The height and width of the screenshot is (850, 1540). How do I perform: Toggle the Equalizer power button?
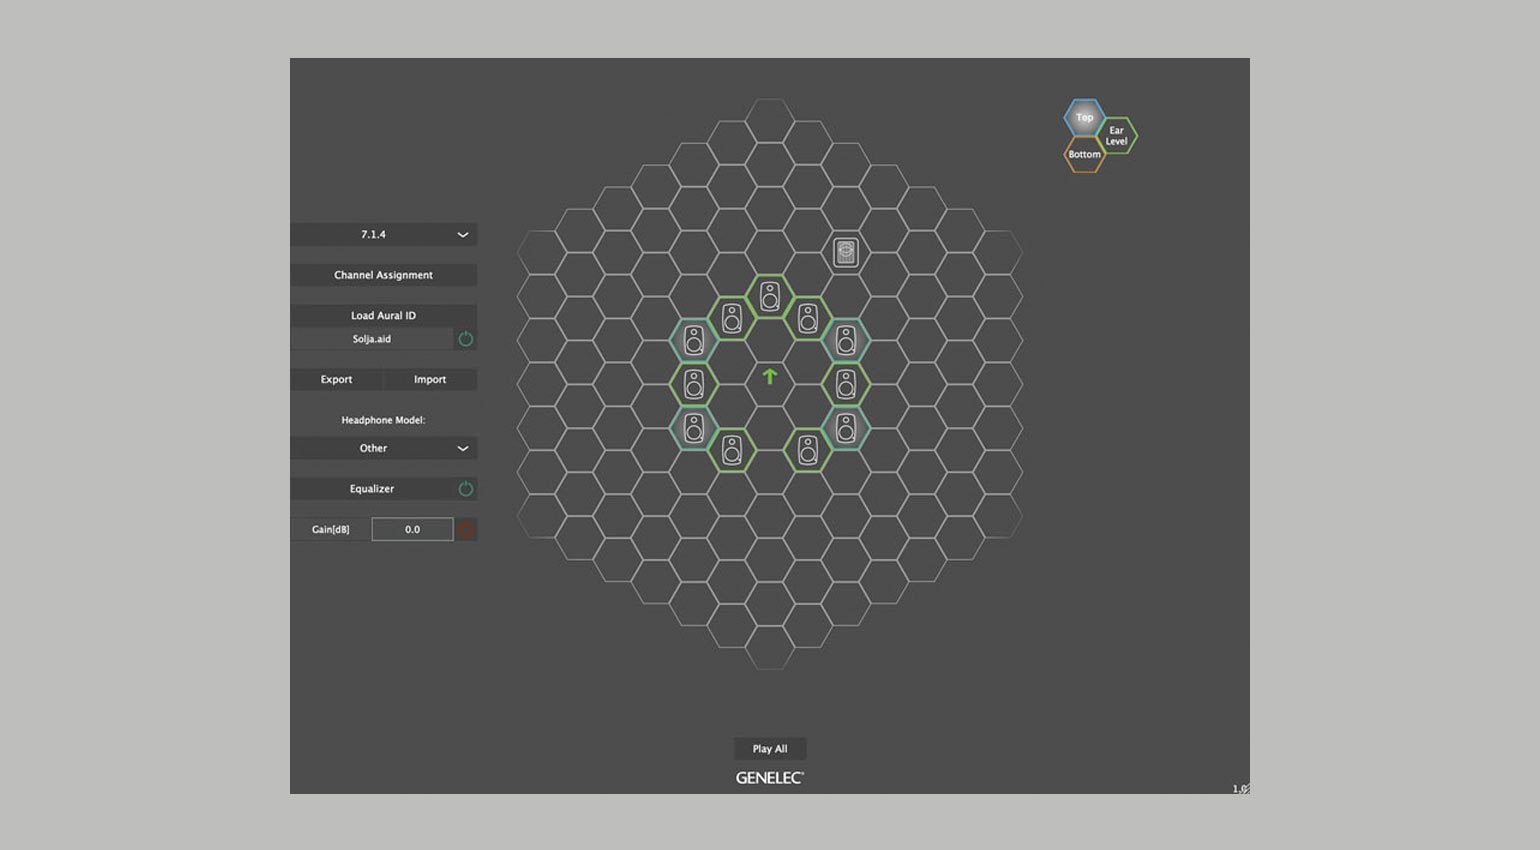465,488
